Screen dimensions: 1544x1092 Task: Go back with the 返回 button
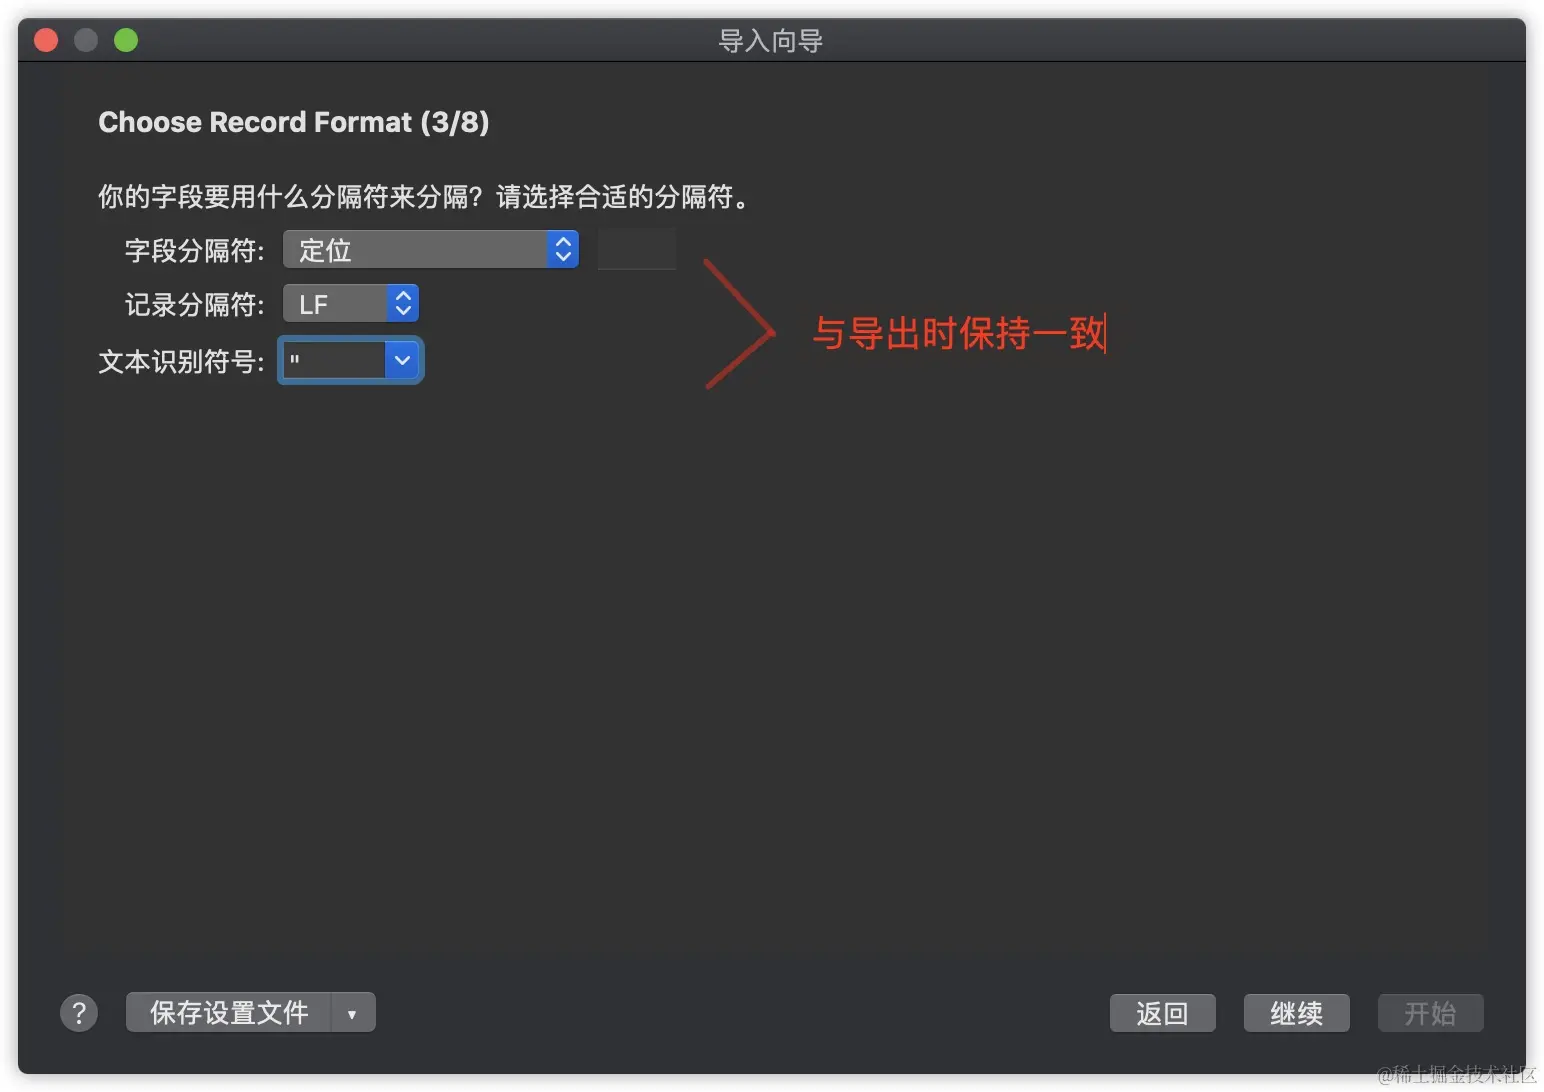[x=1162, y=1013]
